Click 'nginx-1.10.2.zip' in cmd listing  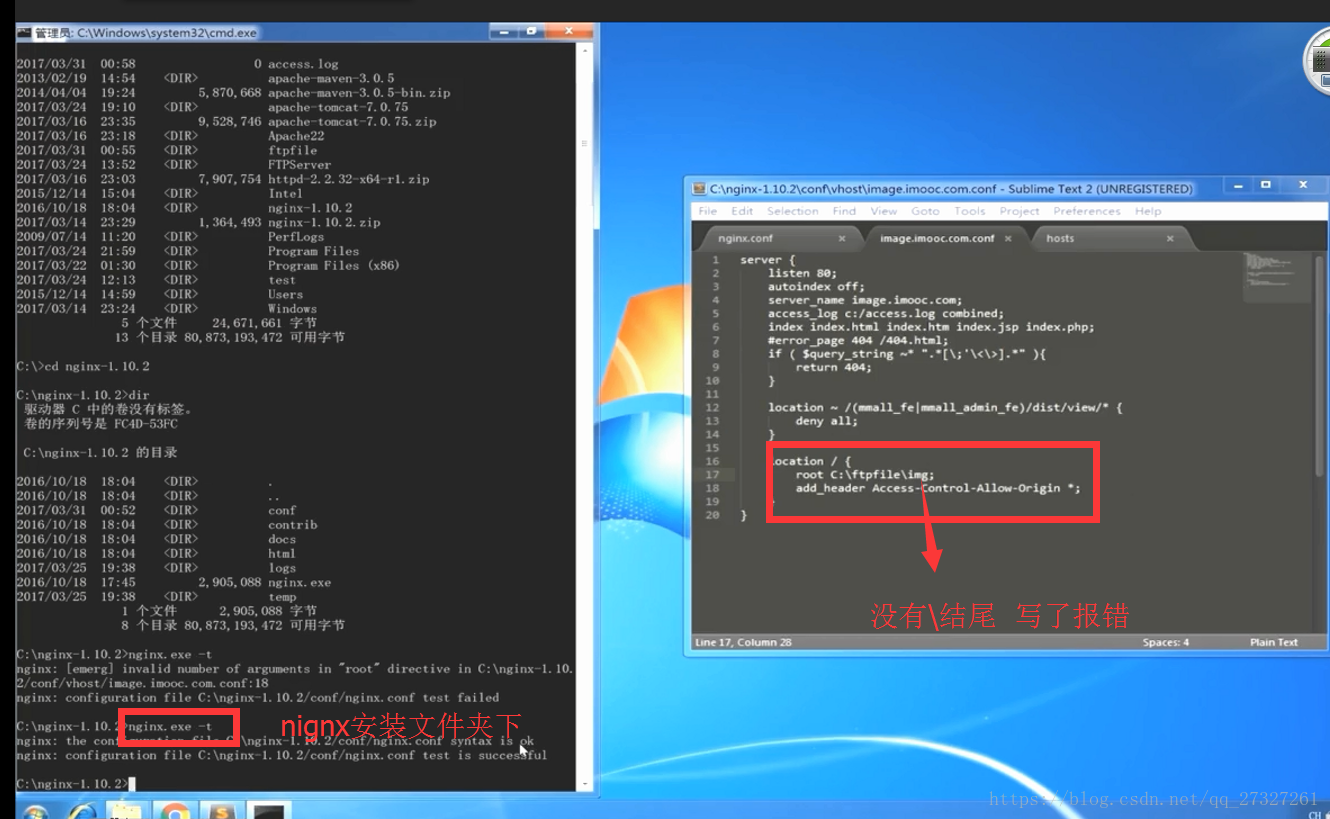point(324,222)
